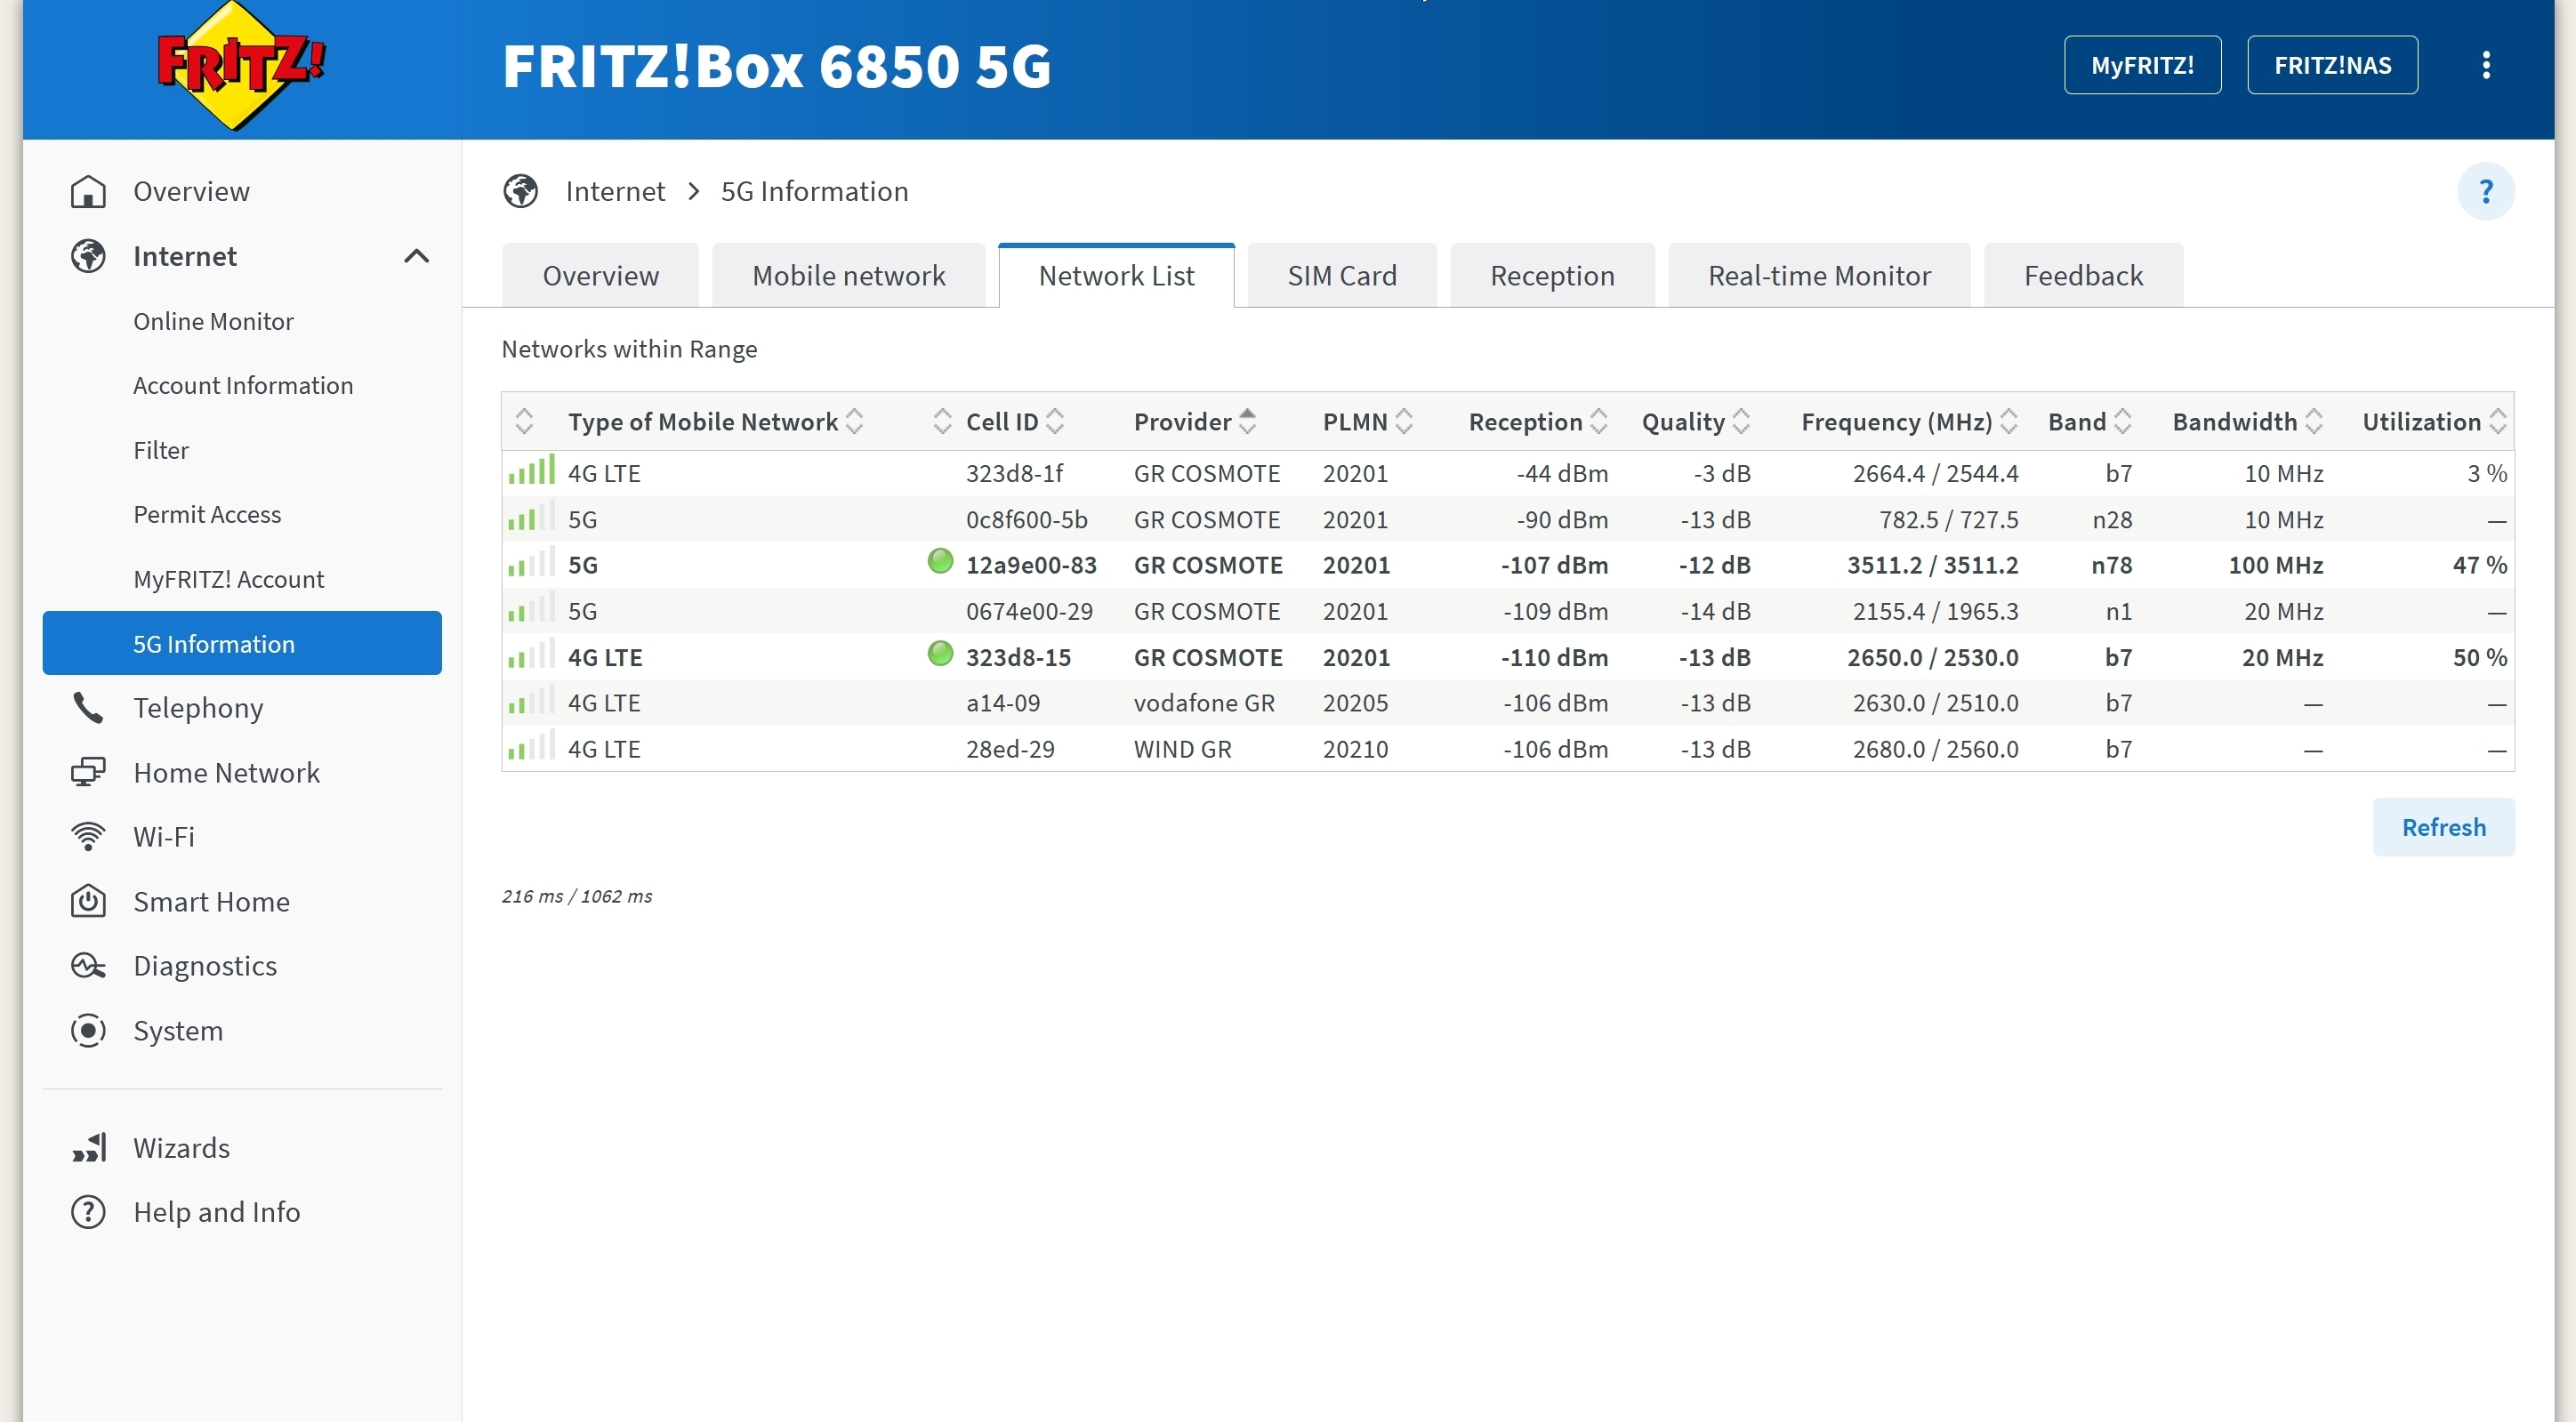
Task: Click the FRITZ! logo
Action: [240, 66]
